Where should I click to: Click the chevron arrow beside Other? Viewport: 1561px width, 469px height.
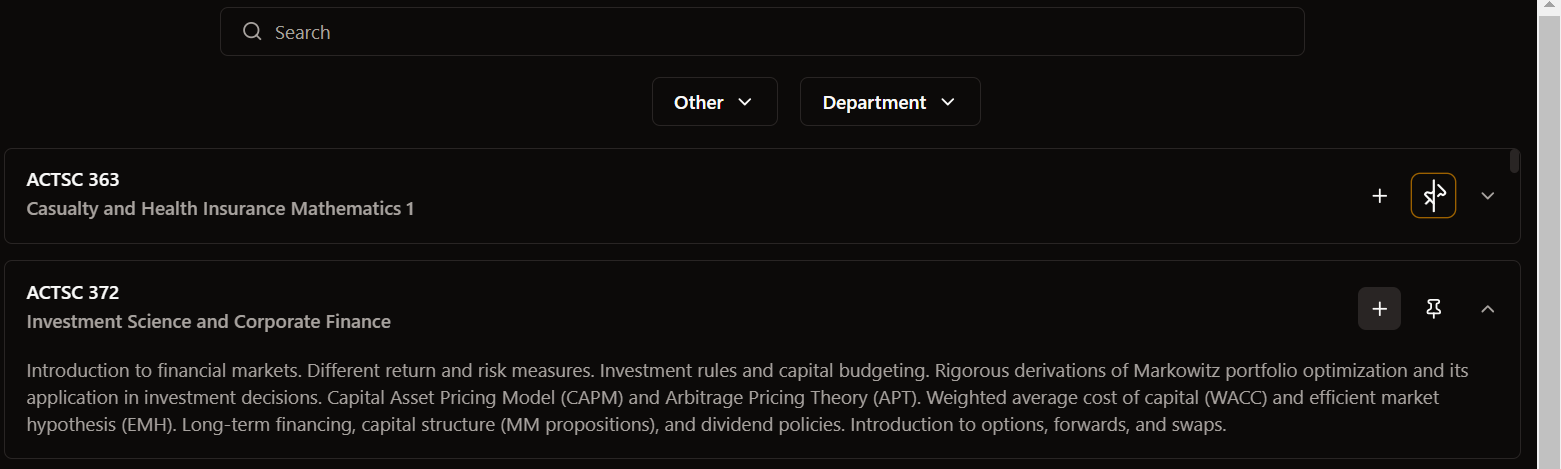744,102
